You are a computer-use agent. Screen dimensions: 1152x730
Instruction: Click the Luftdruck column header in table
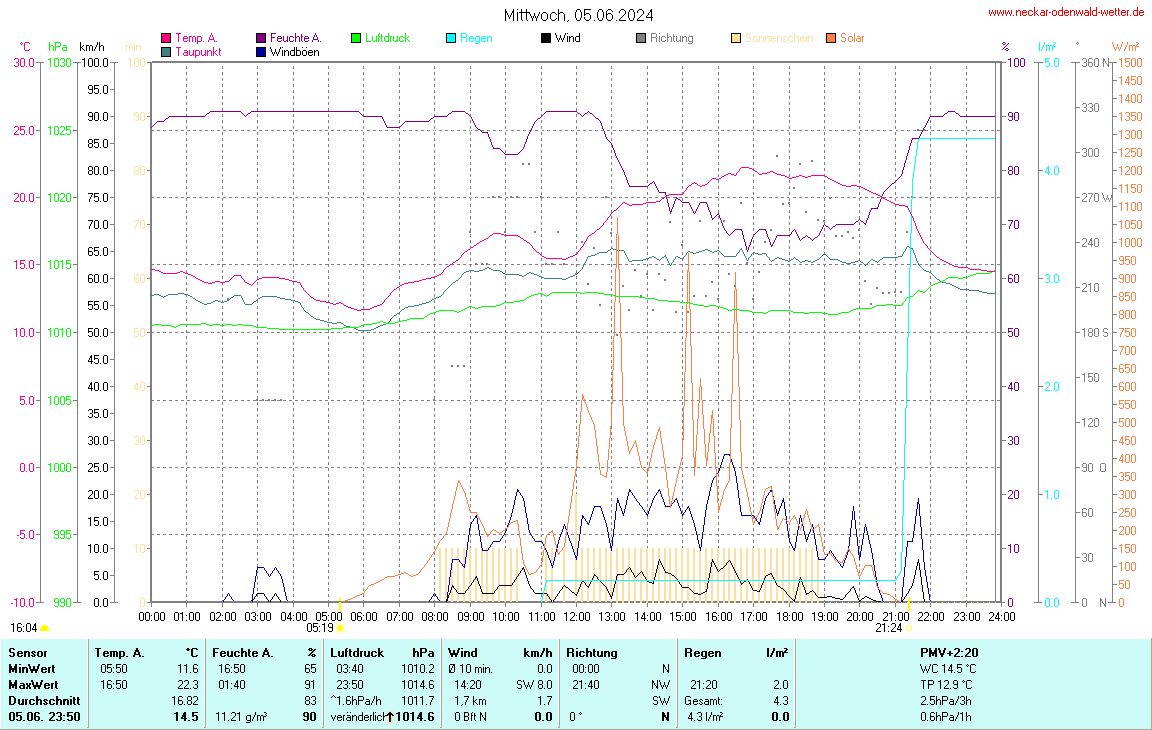tap(357, 652)
